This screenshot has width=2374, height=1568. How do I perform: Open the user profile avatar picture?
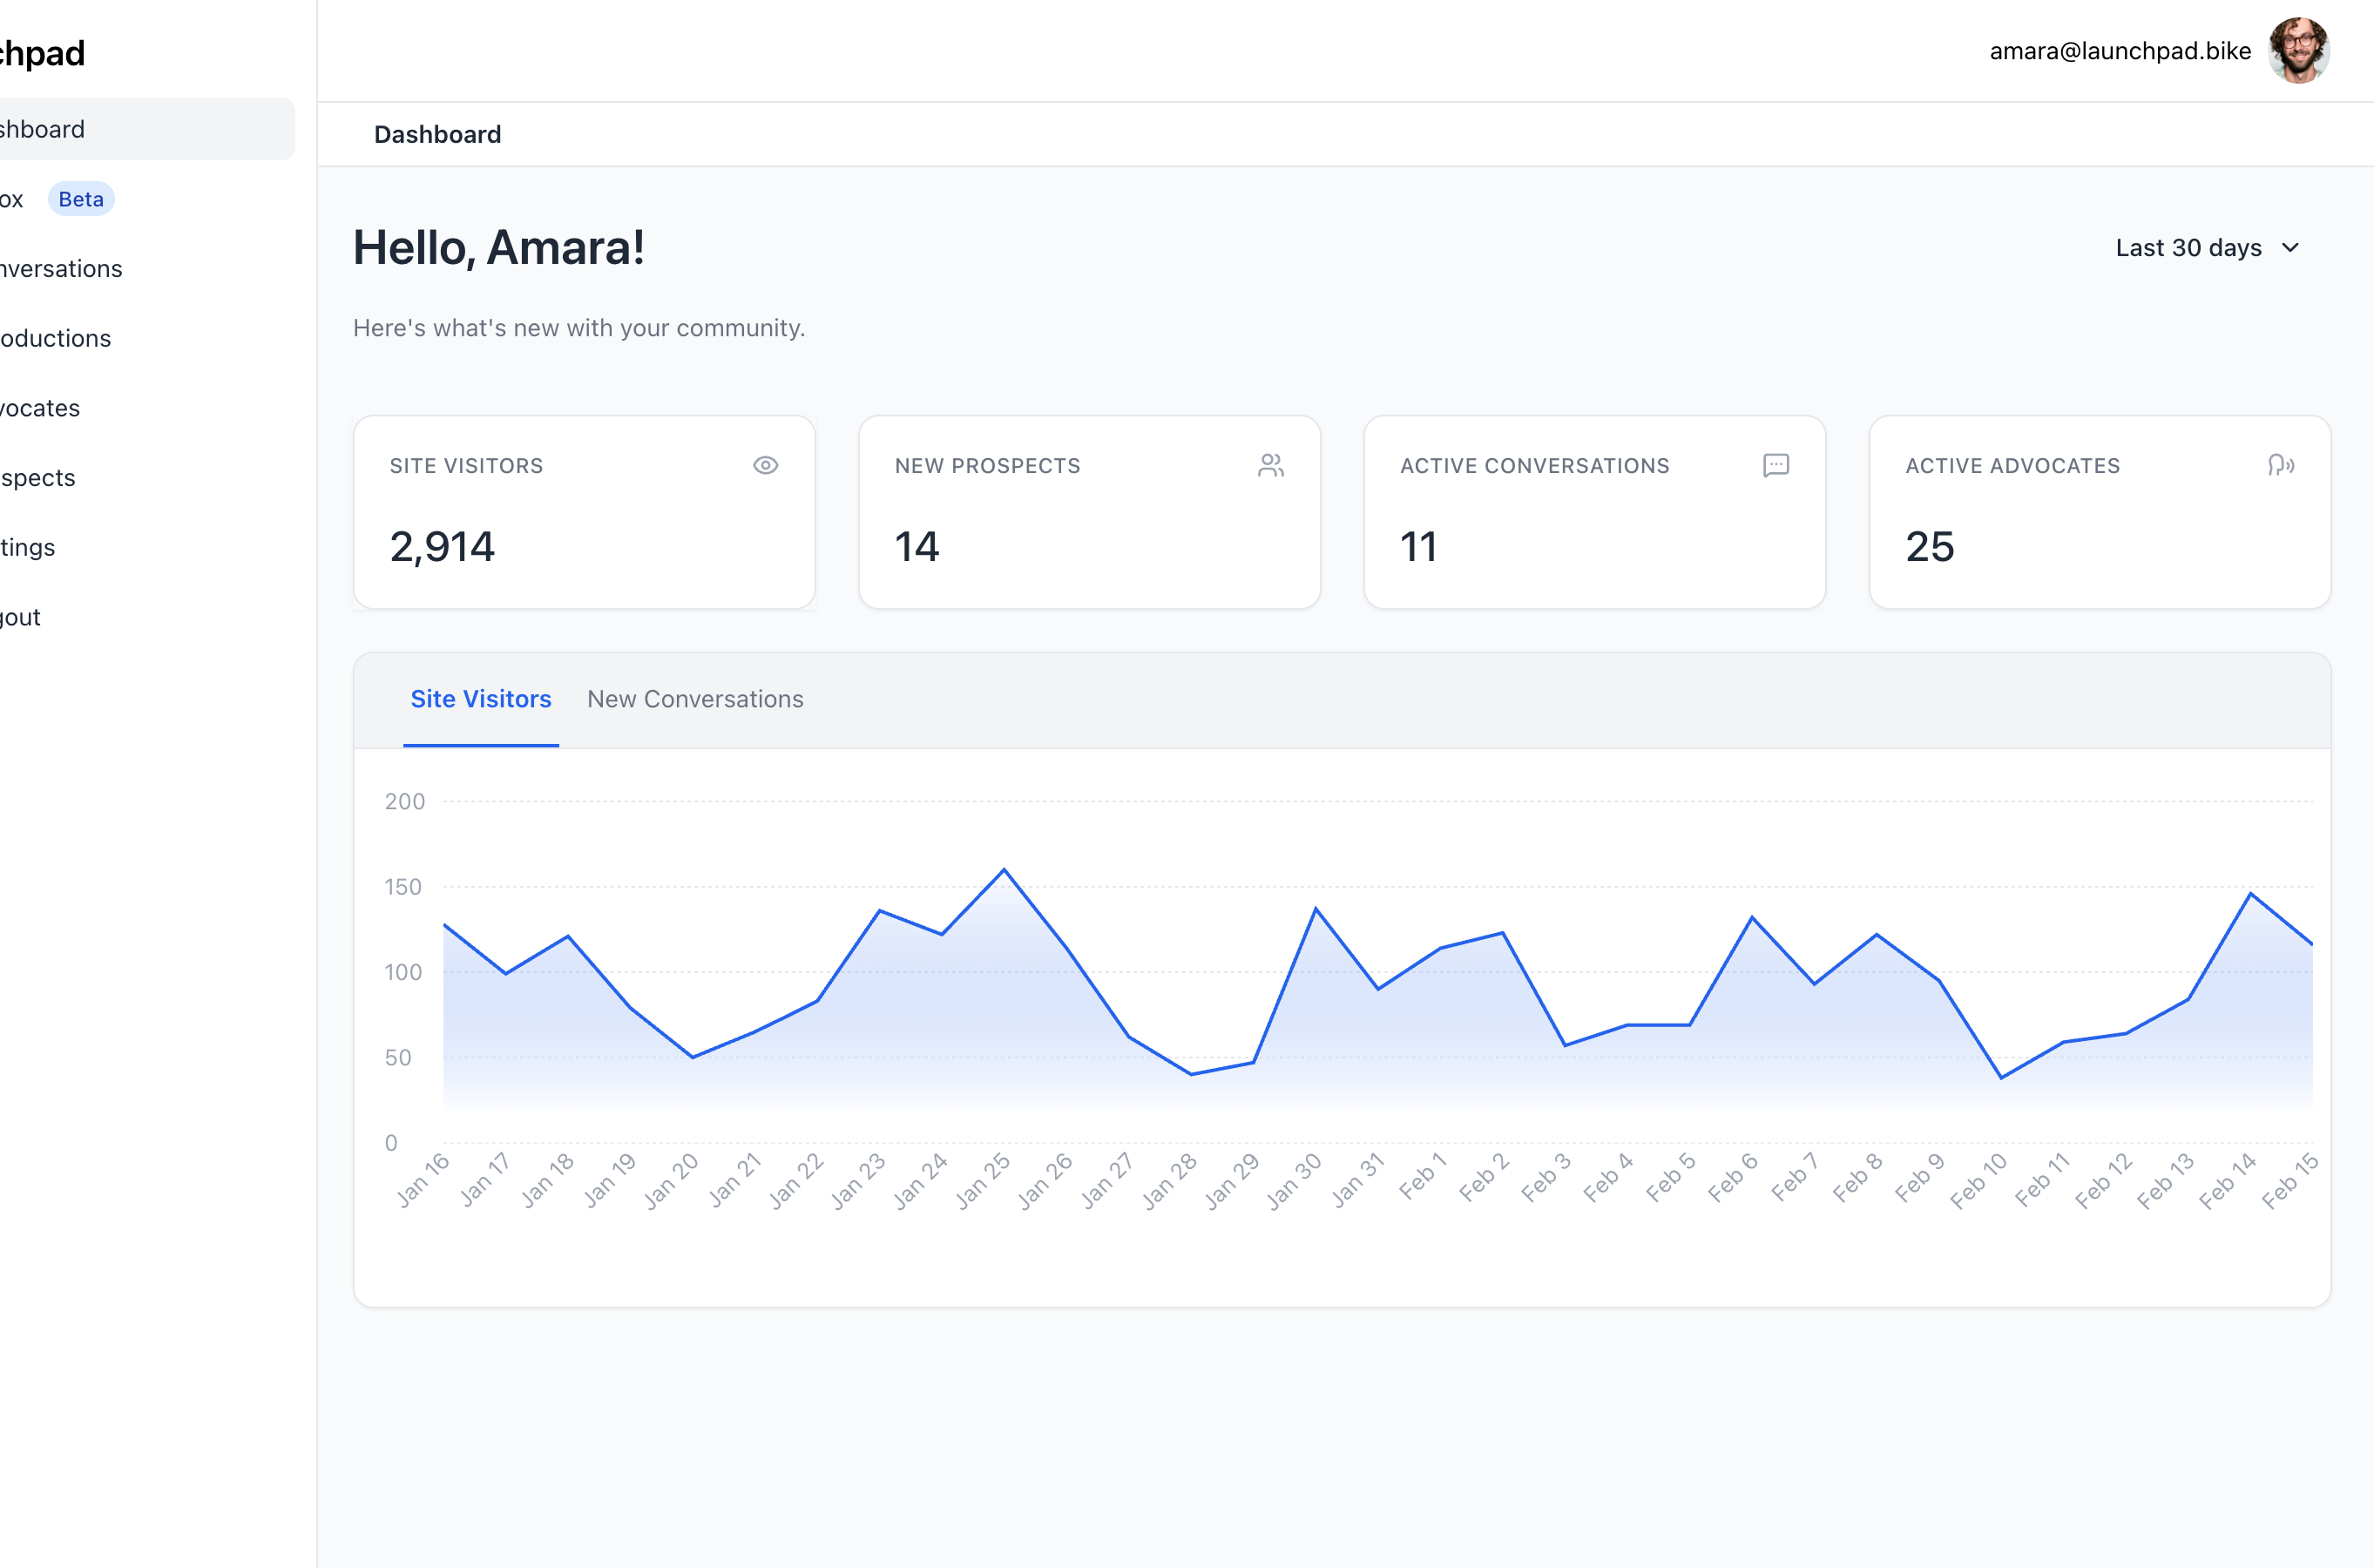click(x=2300, y=50)
